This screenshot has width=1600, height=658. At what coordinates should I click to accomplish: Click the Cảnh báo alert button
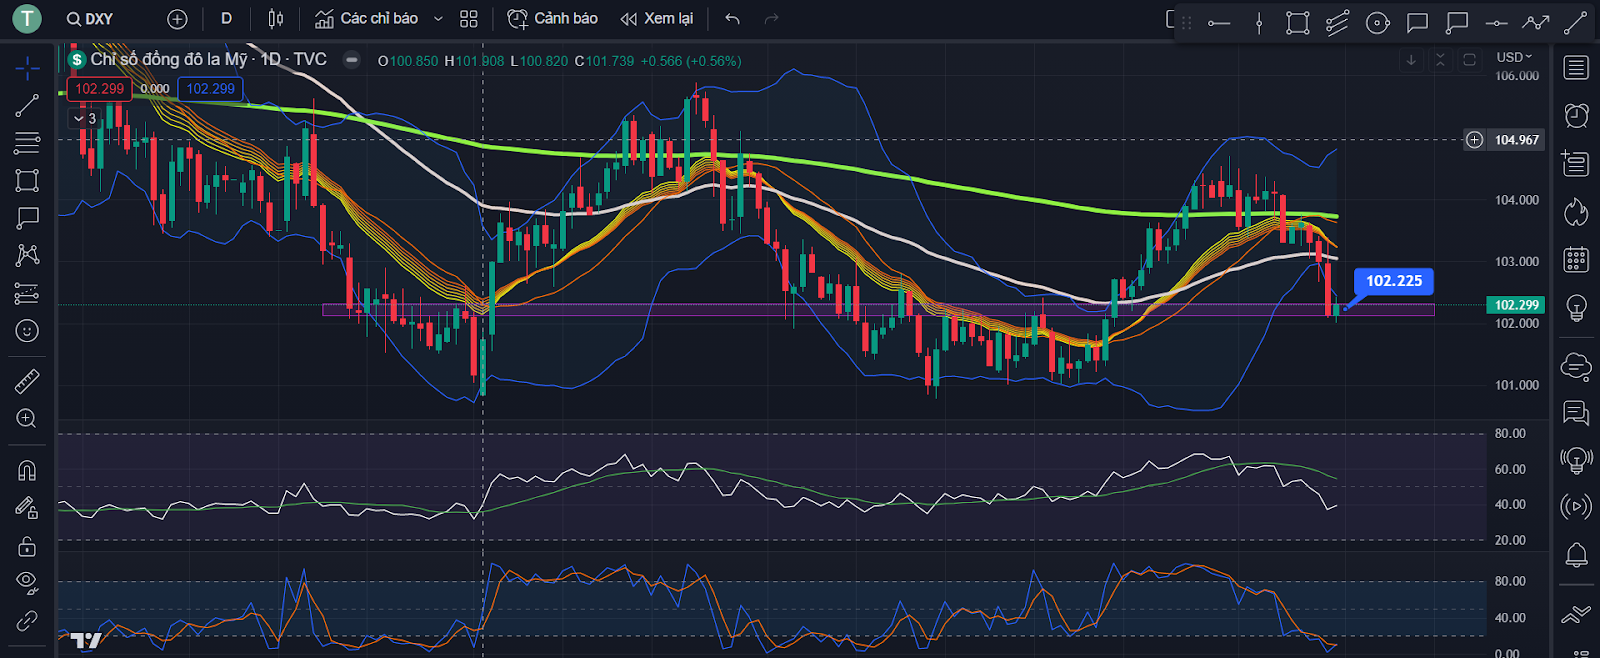(x=553, y=19)
